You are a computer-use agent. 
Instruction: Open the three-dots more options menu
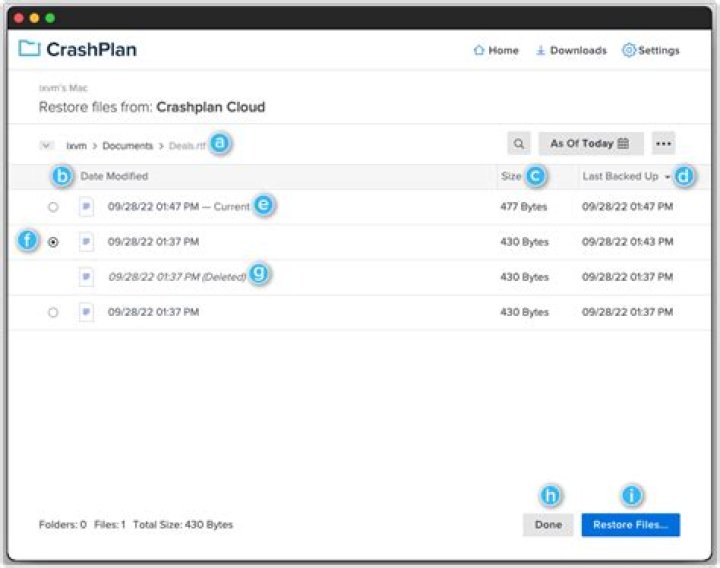[663, 144]
